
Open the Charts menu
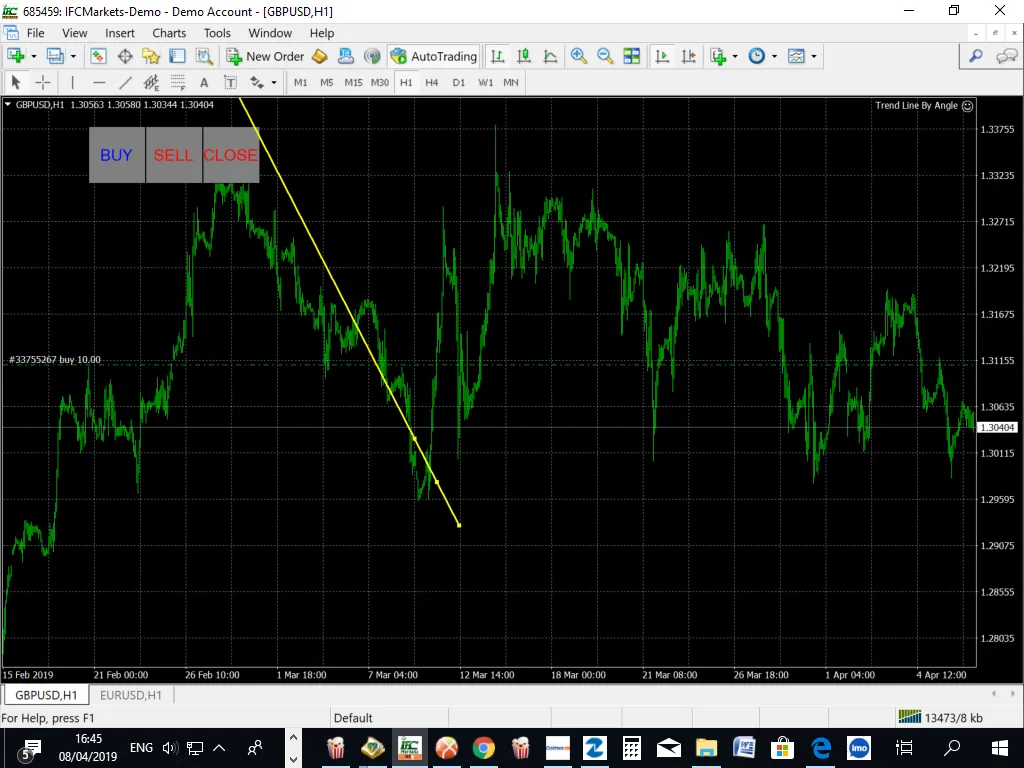(169, 33)
